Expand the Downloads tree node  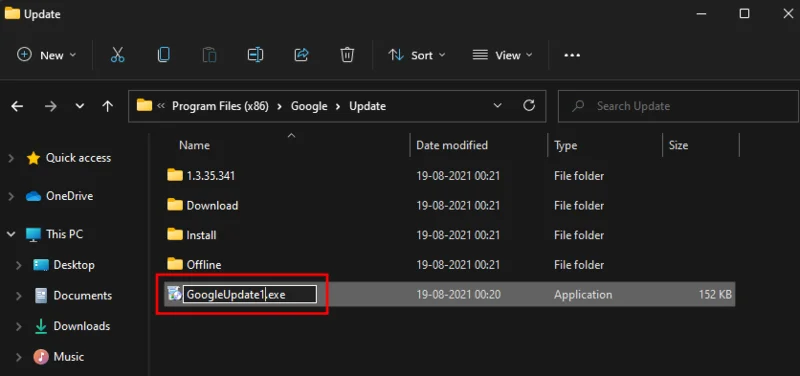click(x=19, y=327)
